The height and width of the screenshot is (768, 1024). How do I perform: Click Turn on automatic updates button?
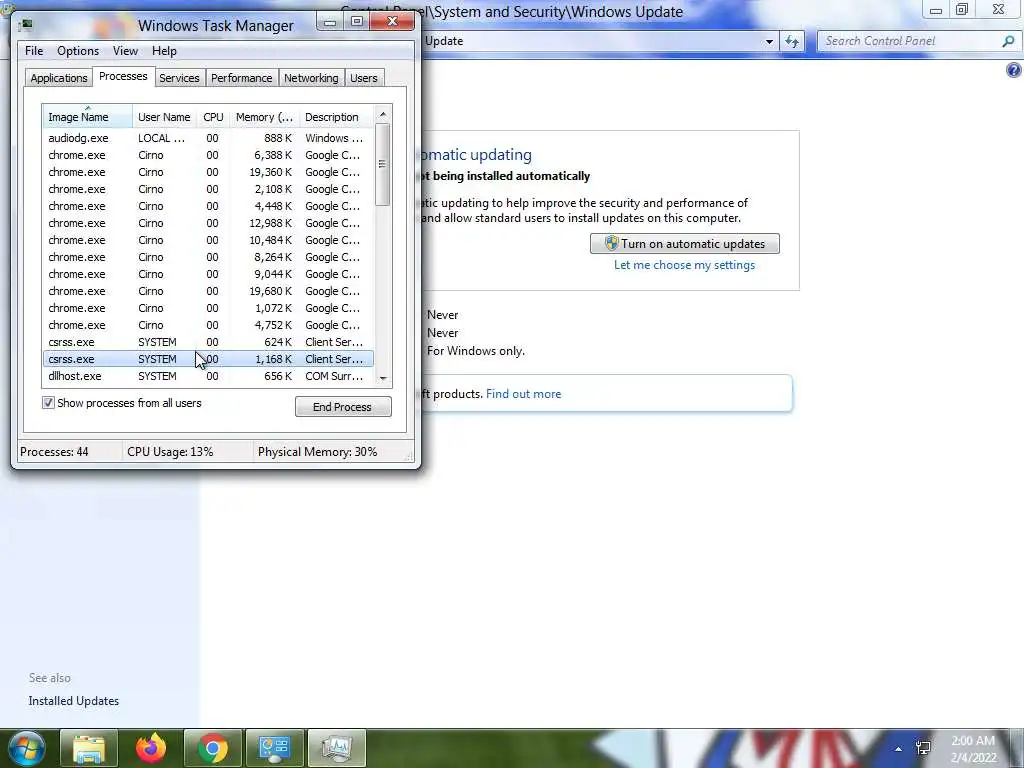684,244
